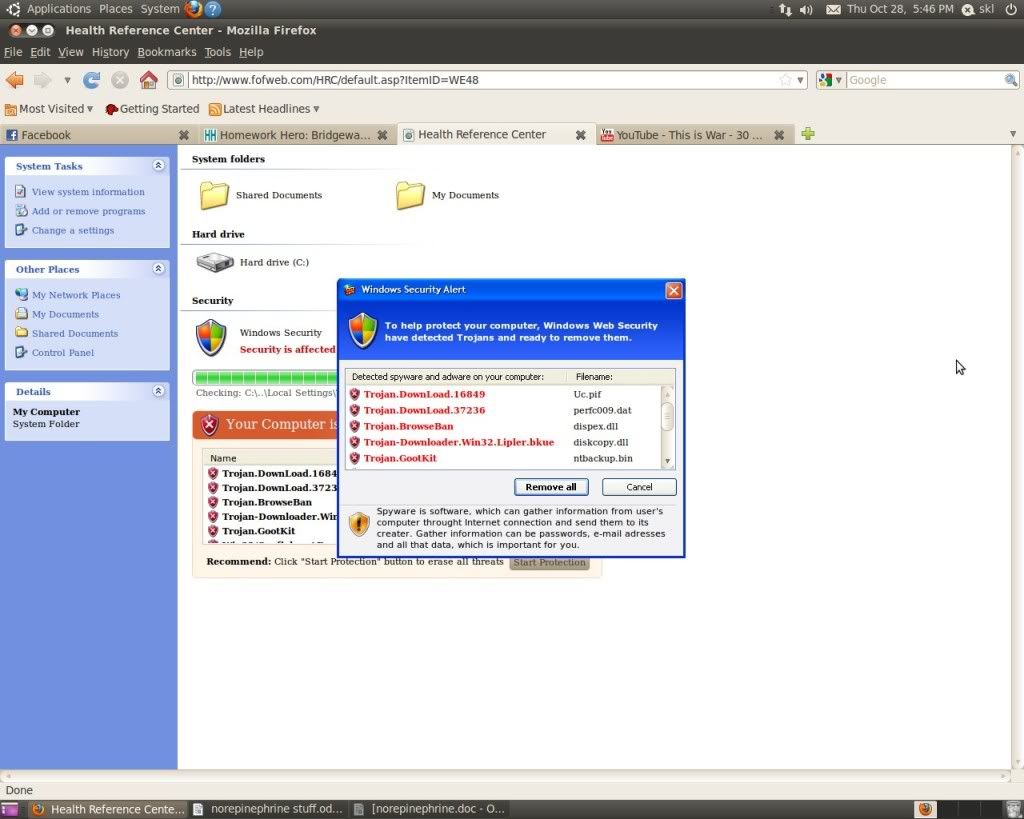The height and width of the screenshot is (819, 1024).
Task: Collapse the Other Places panel
Action: click(x=158, y=268)
